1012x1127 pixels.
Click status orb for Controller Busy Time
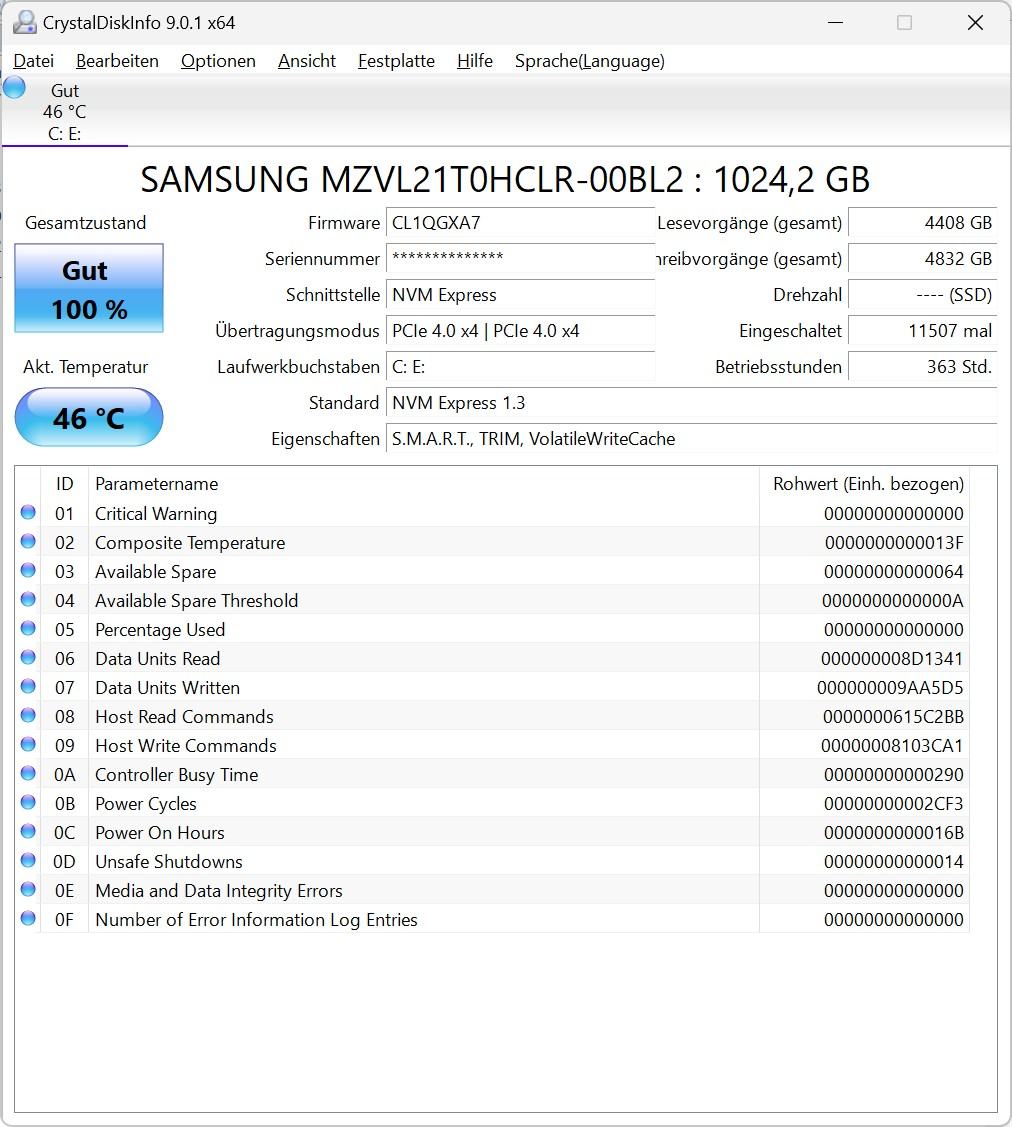[x=28, y=773]
